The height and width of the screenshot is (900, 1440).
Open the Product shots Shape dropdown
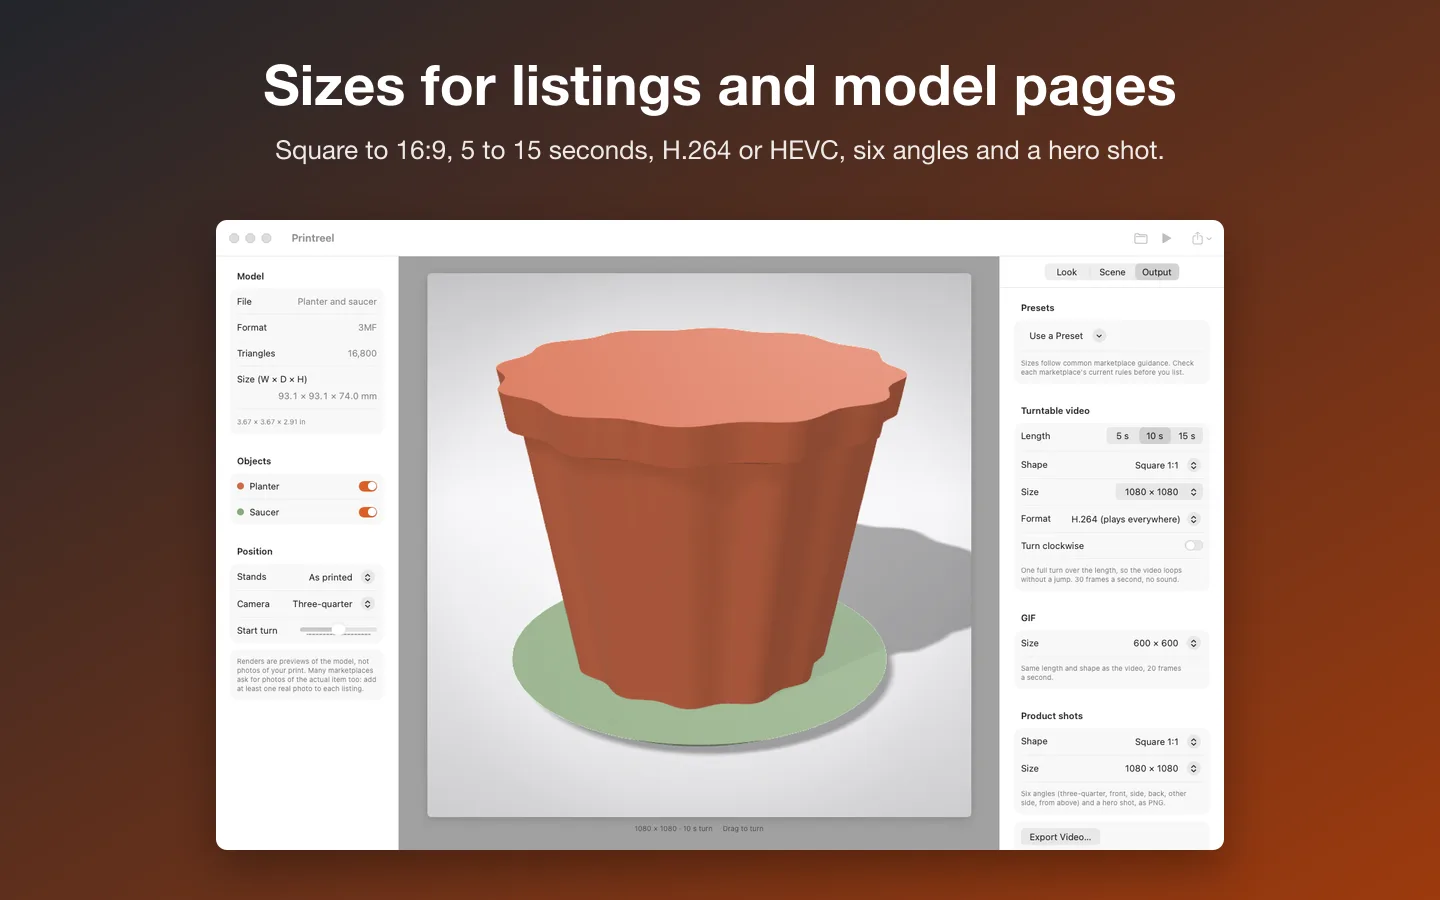coord(1166,742)
